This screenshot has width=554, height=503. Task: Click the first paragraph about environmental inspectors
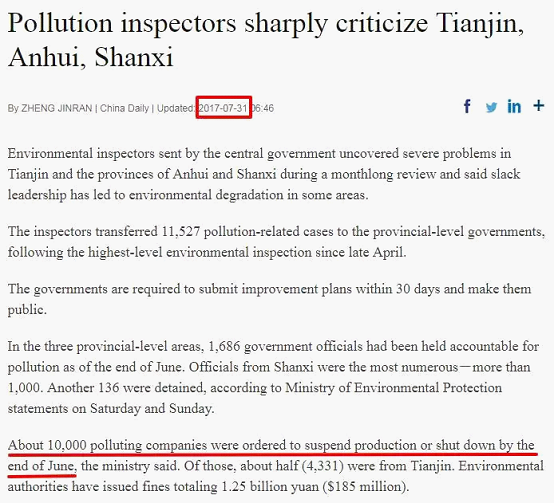coord(264,174)
